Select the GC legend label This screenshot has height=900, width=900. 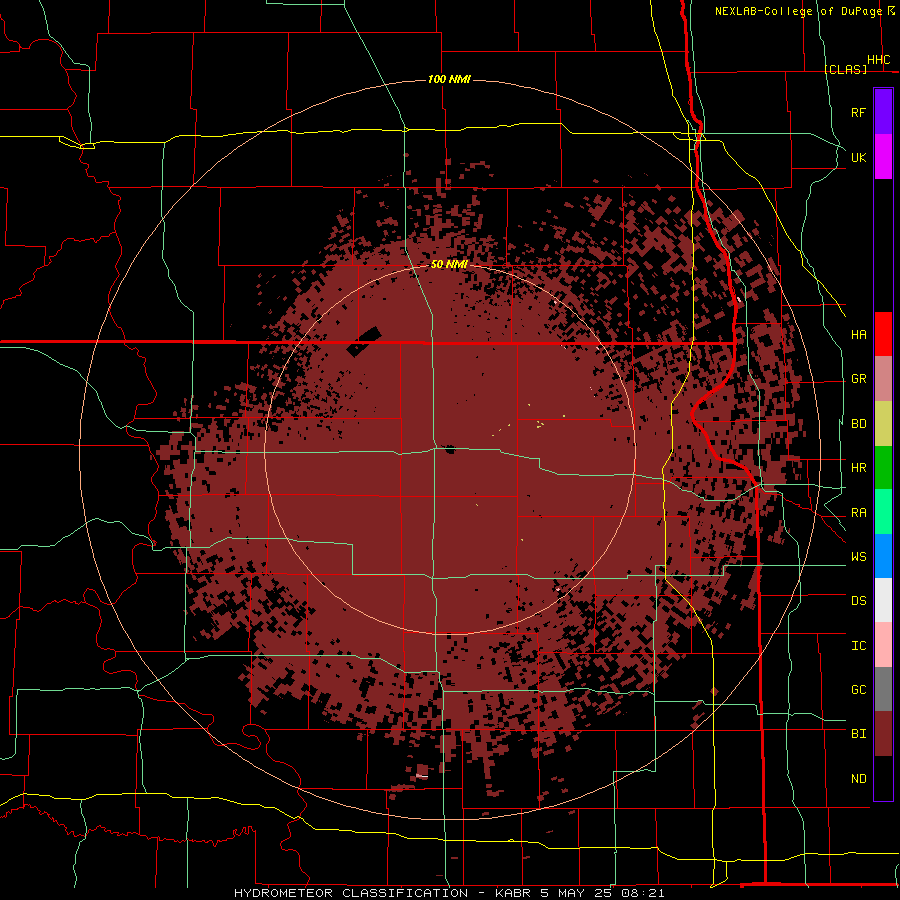click(x=858, y=690)
